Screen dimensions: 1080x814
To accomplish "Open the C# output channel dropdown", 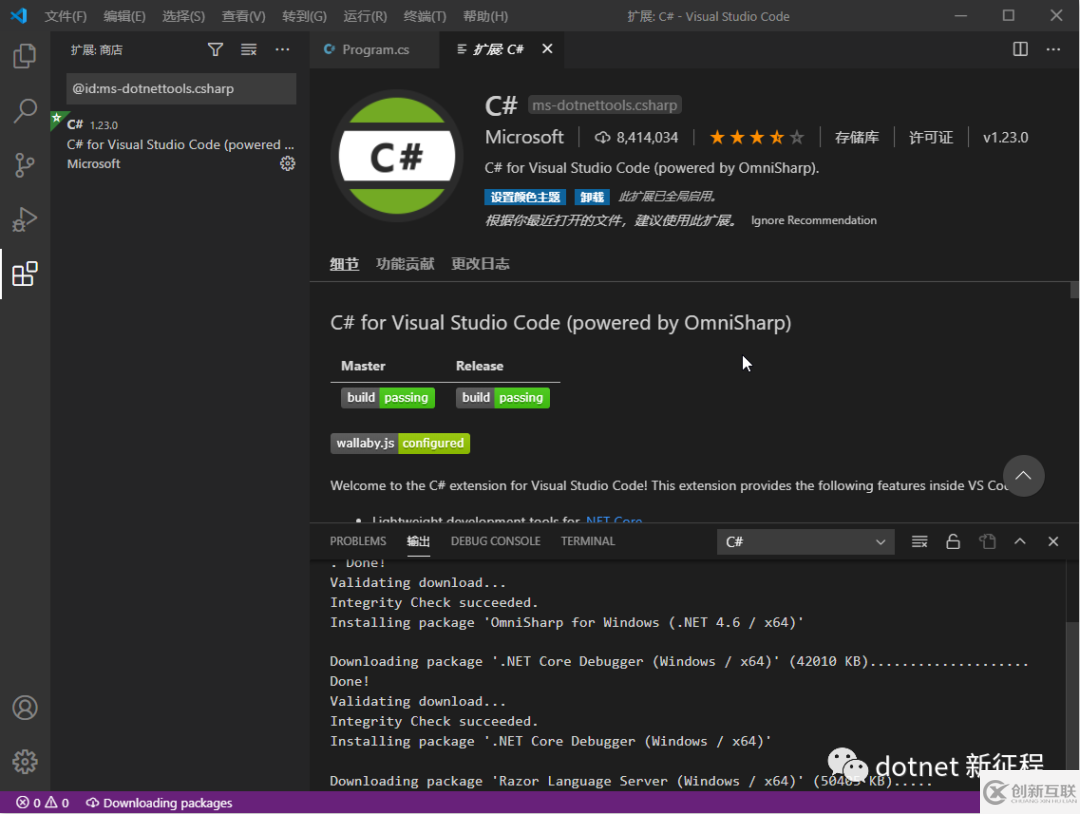I will click(x=804, y=541).
